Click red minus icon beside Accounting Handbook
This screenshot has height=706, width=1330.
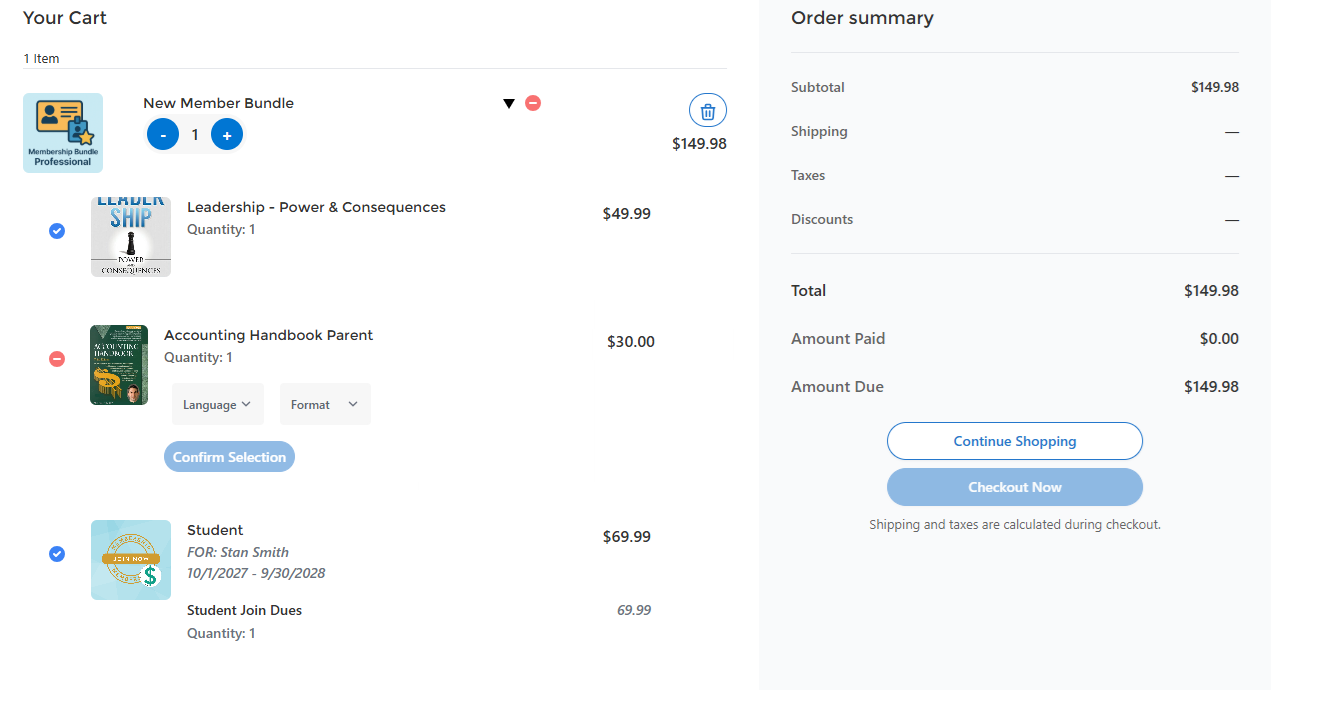57,358
